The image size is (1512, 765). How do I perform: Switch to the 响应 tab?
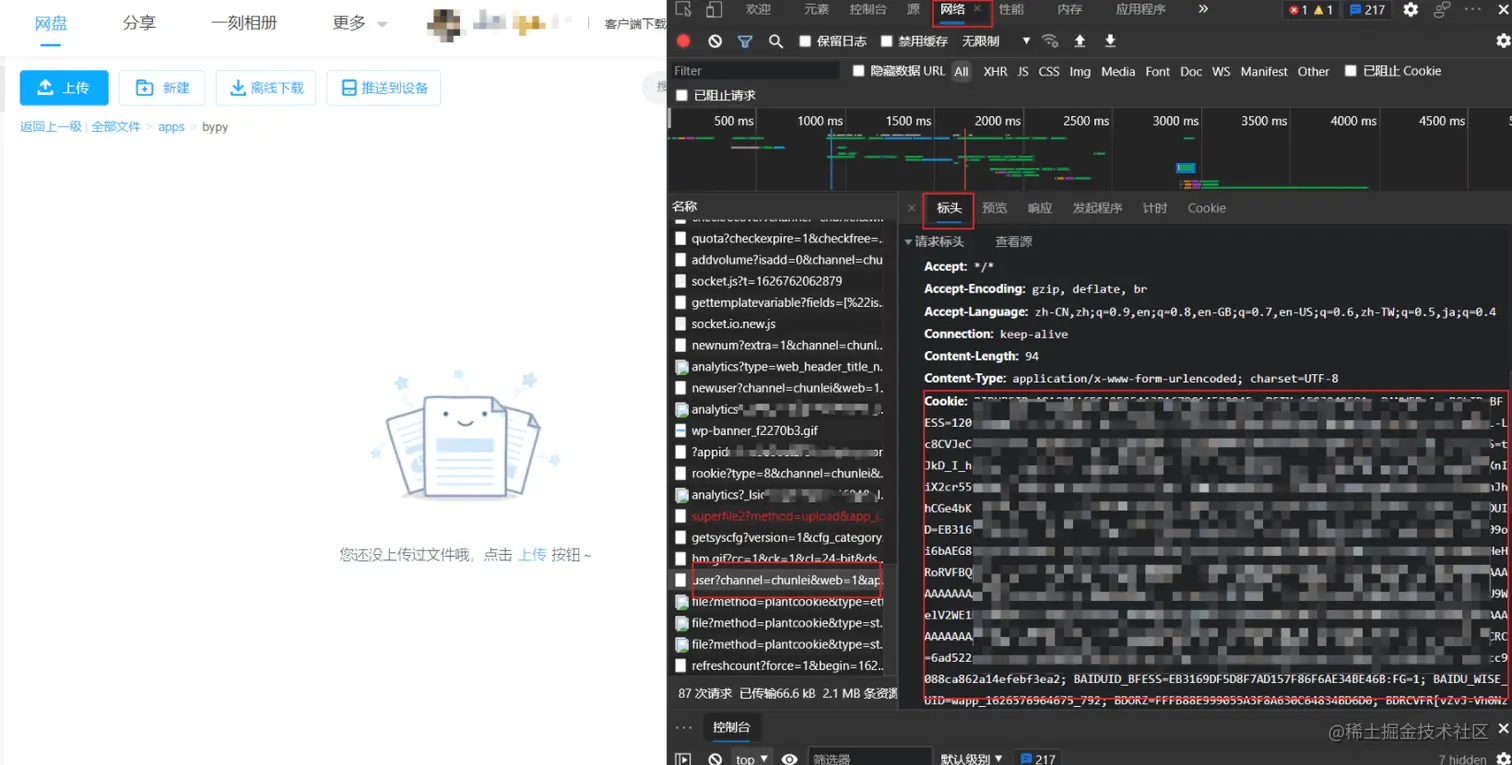coord(1039,207)
